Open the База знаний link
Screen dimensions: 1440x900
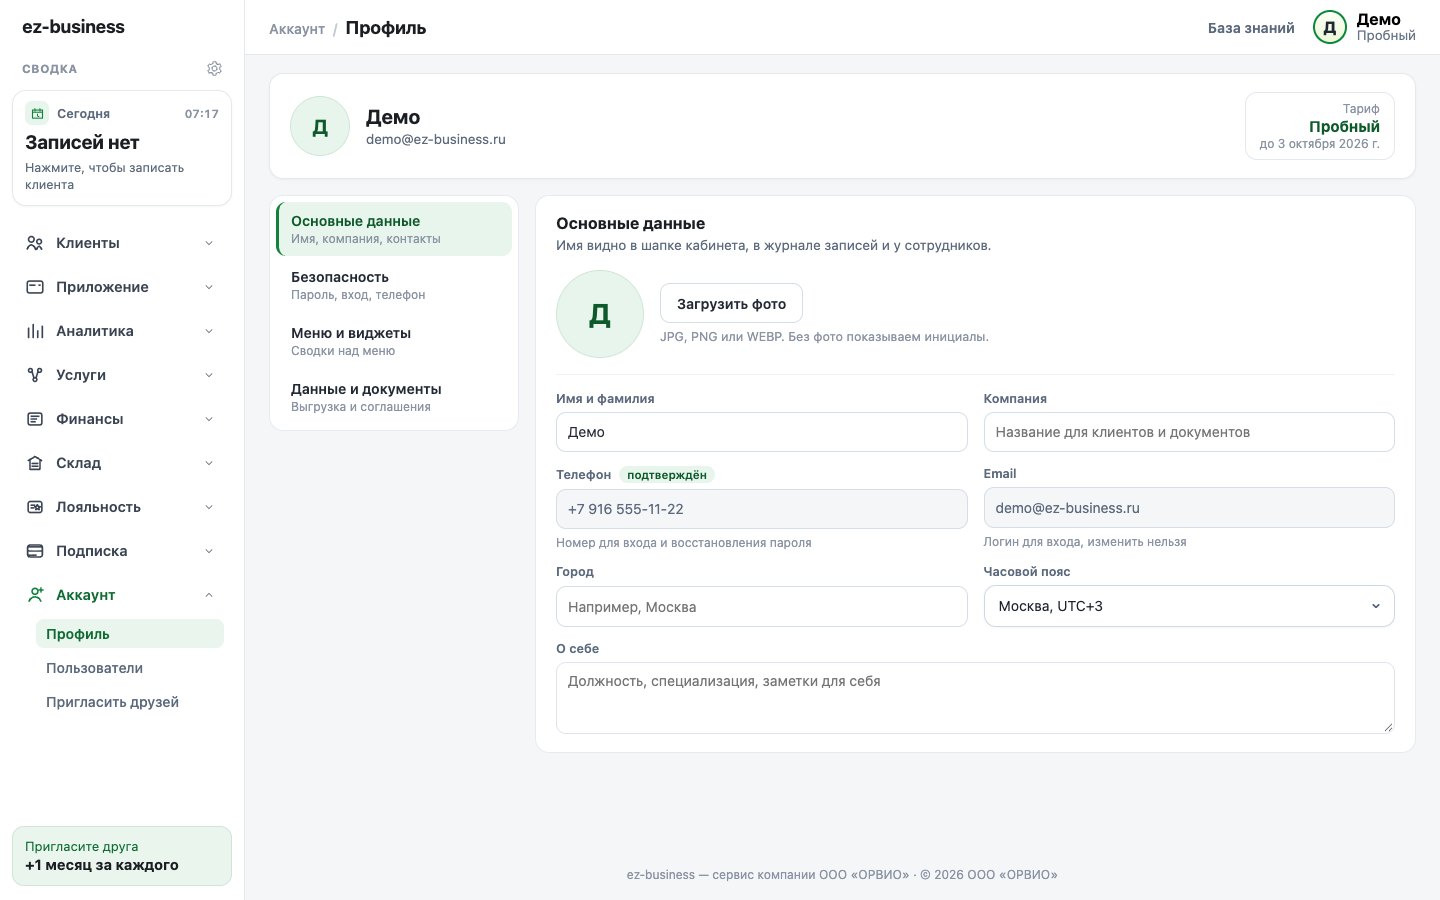pos(1251,28)
